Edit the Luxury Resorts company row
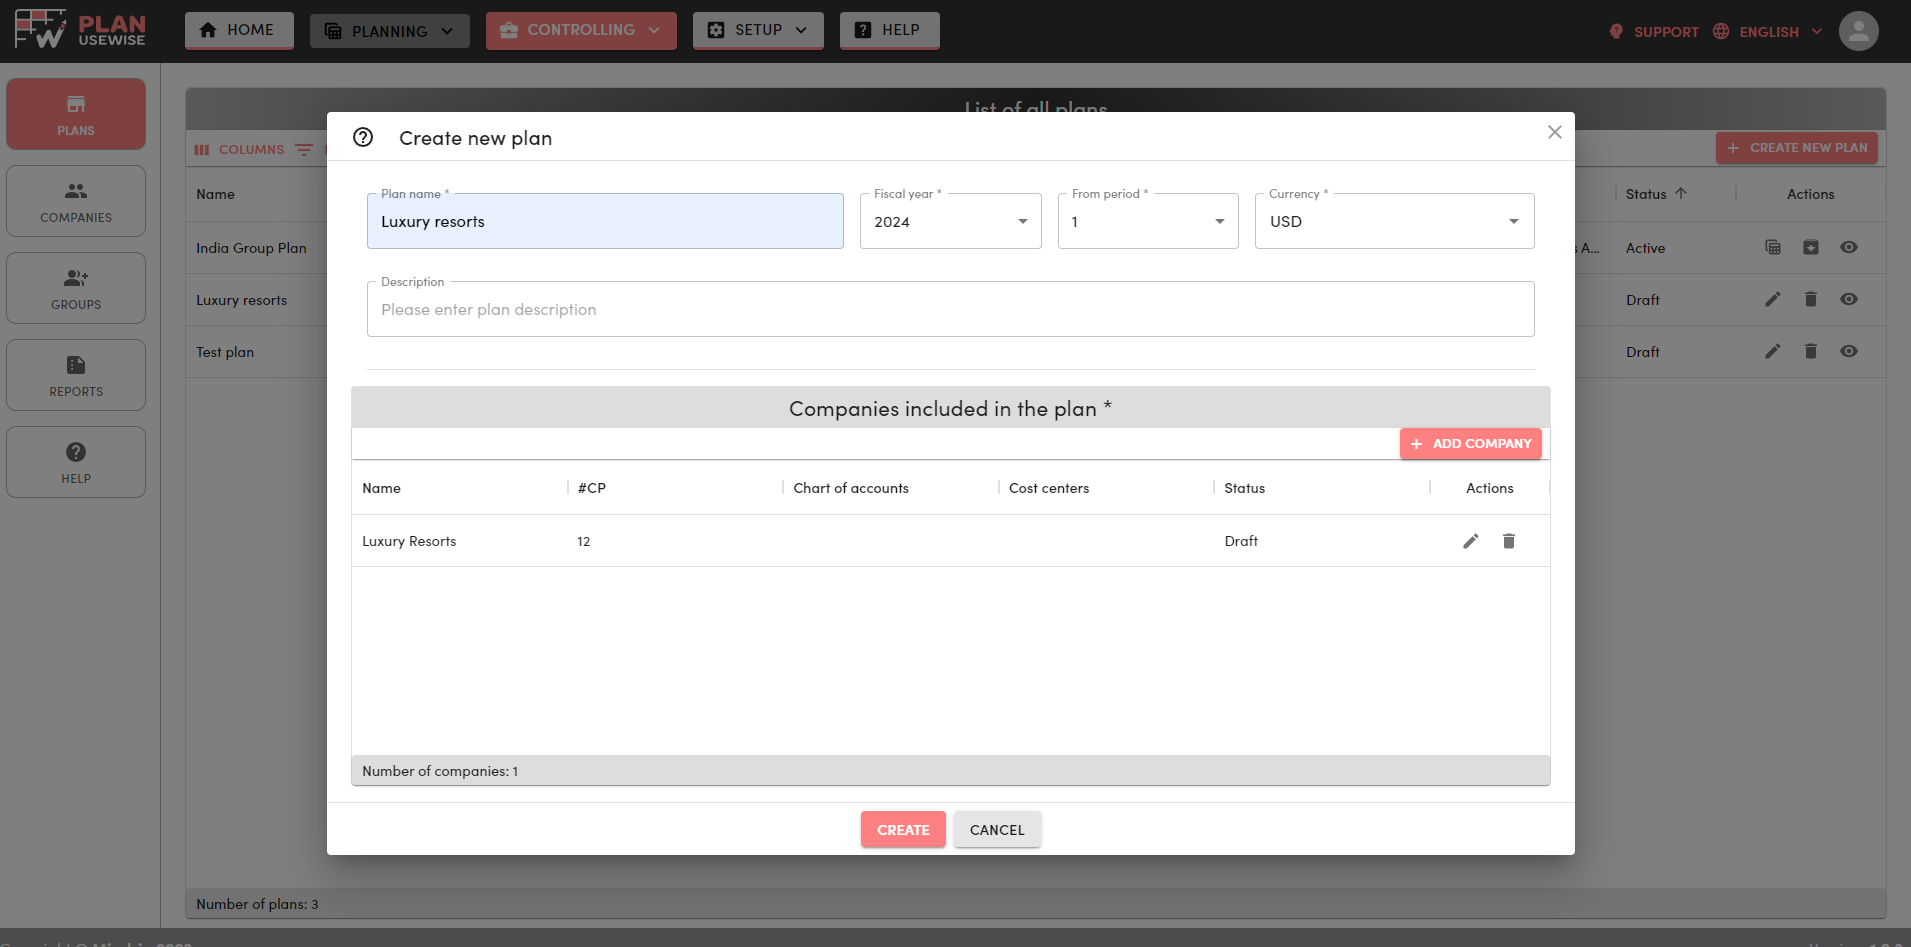This screenshot has width=1911, height=947. (1470, 541)
